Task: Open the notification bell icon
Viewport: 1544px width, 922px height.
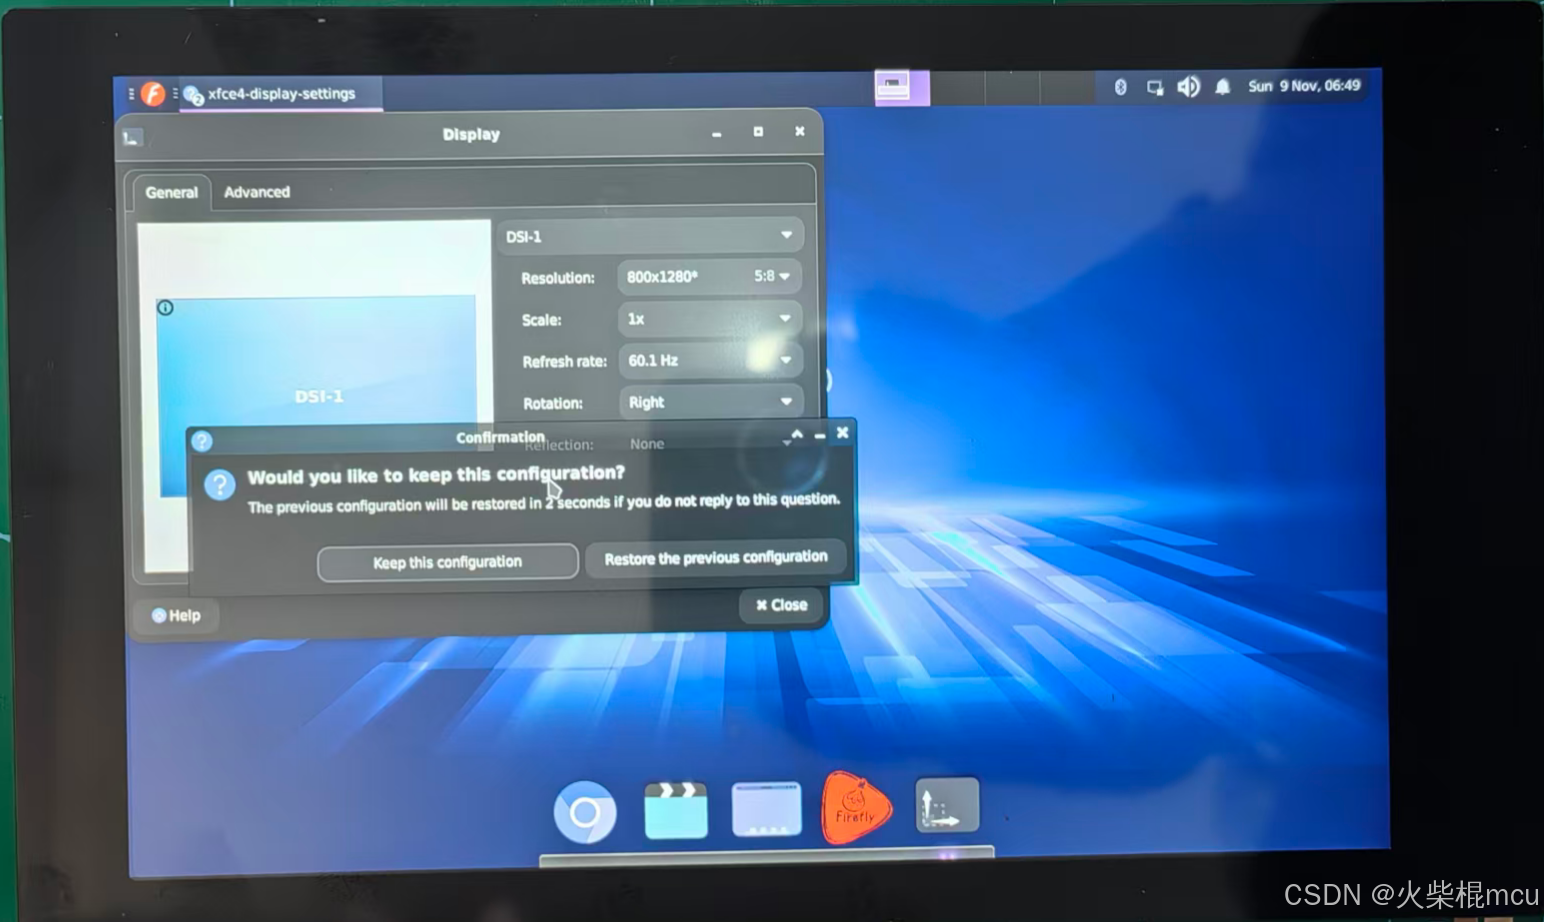Action: (1222, 87)
